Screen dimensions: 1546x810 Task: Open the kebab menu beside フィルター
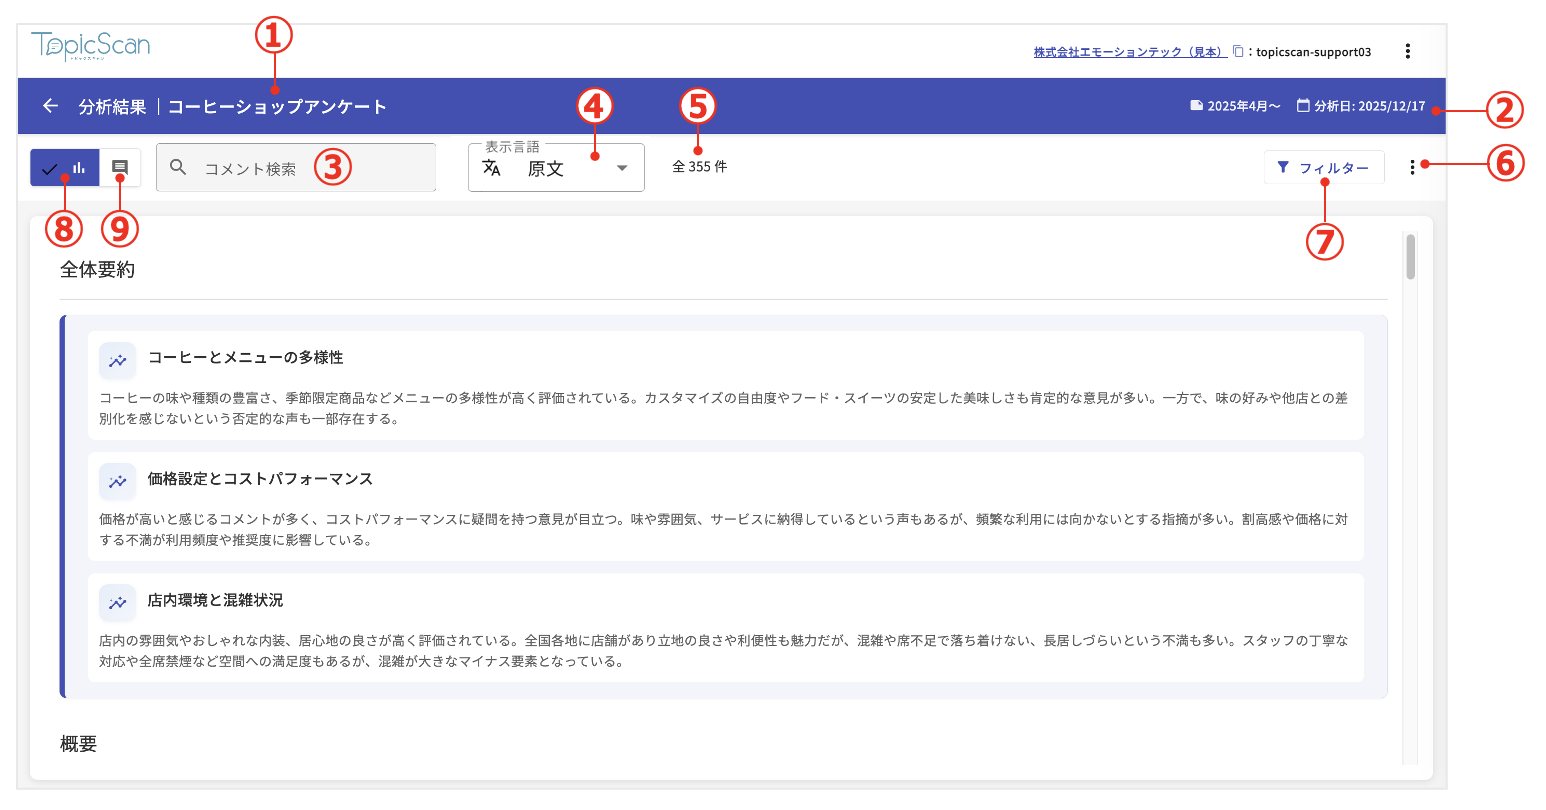(x=1412, y=168)
